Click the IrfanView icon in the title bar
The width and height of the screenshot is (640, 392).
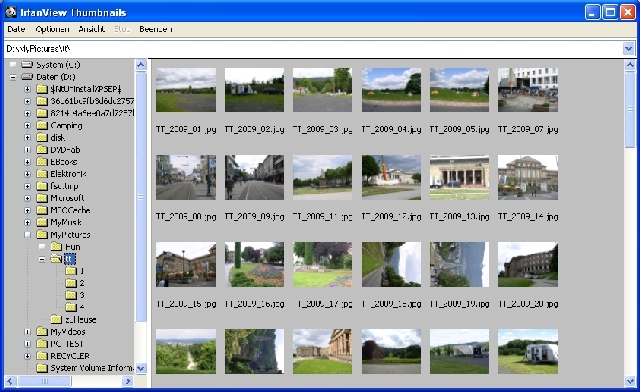point(11,12)
